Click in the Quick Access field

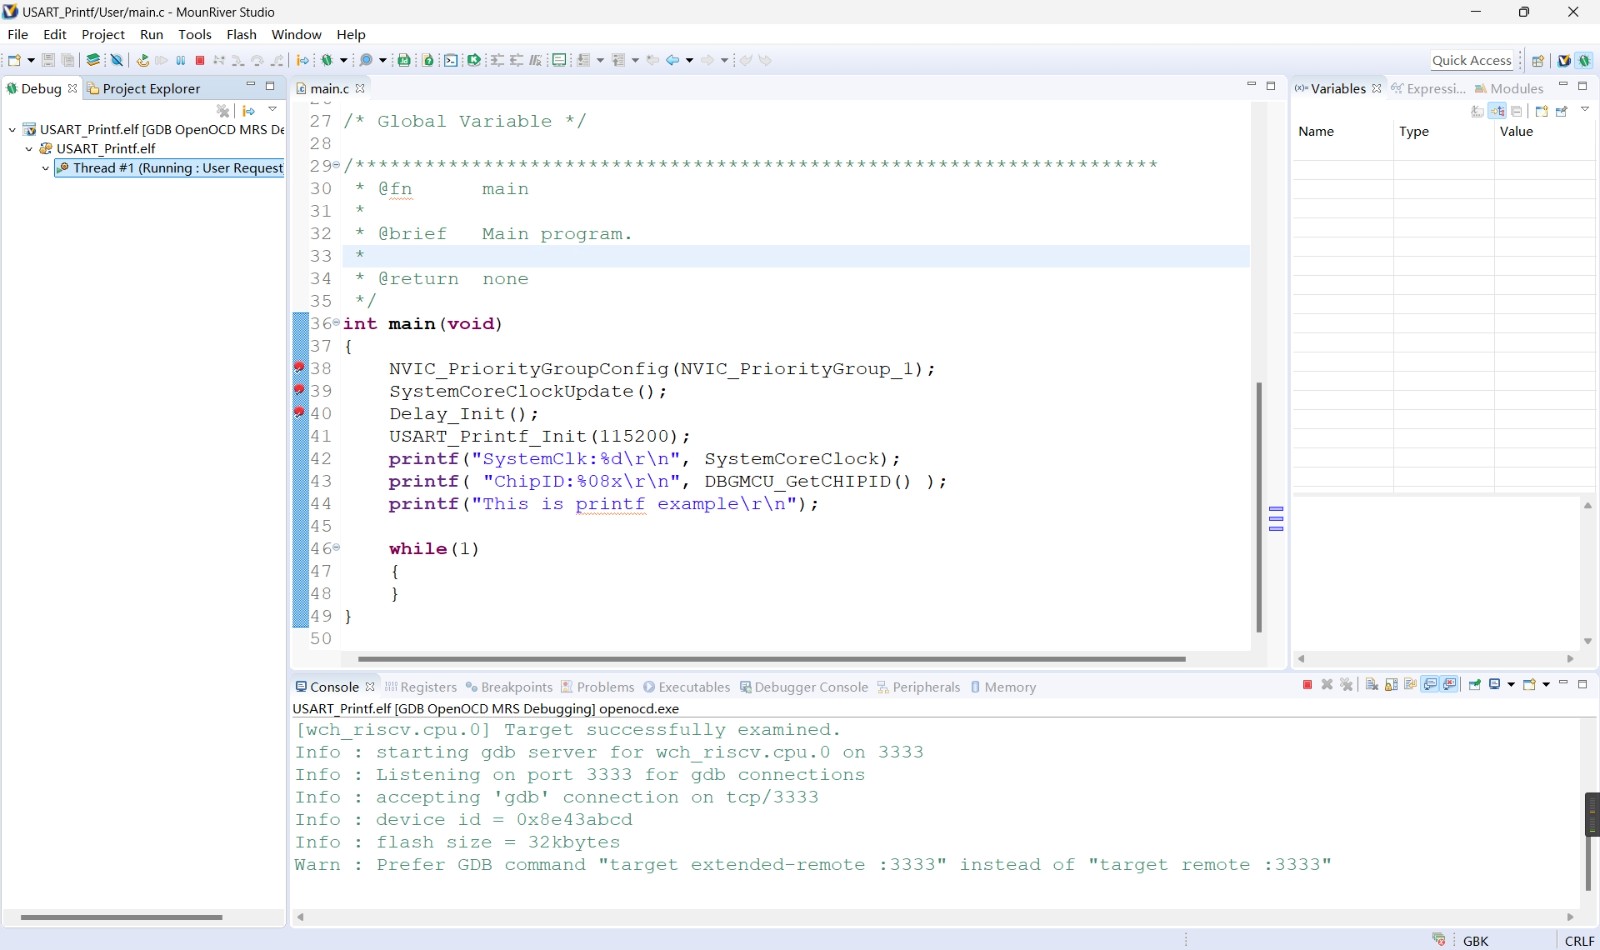tap(1472, 60)
